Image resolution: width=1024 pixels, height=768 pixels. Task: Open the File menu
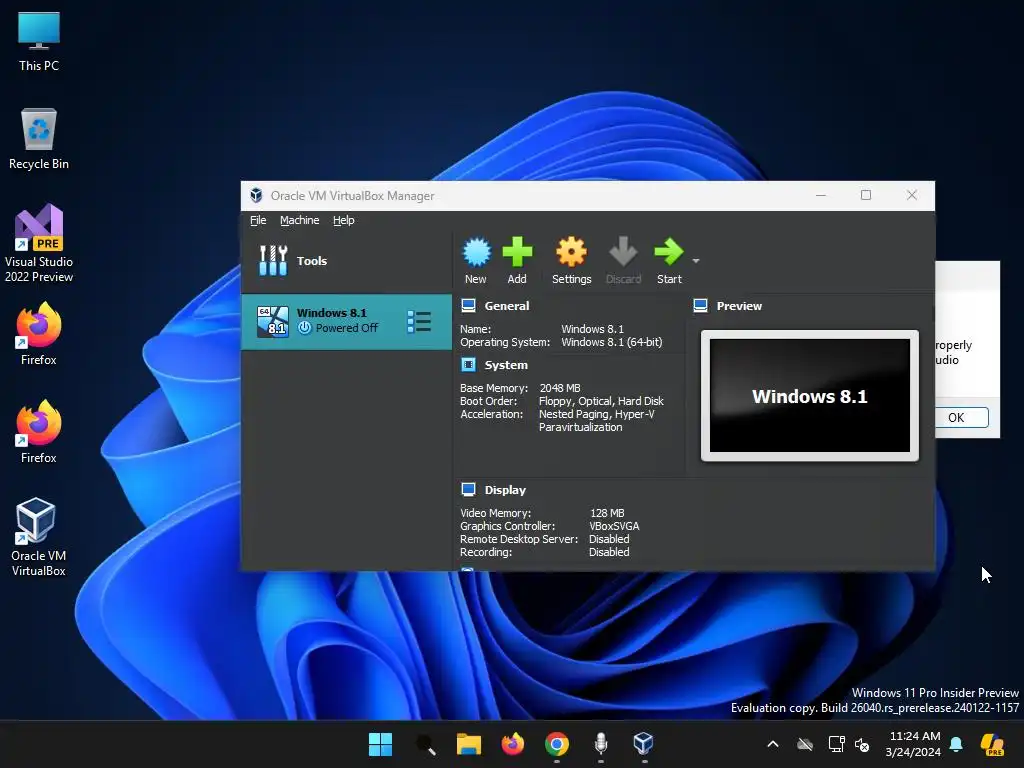click(x=258, y=220)
